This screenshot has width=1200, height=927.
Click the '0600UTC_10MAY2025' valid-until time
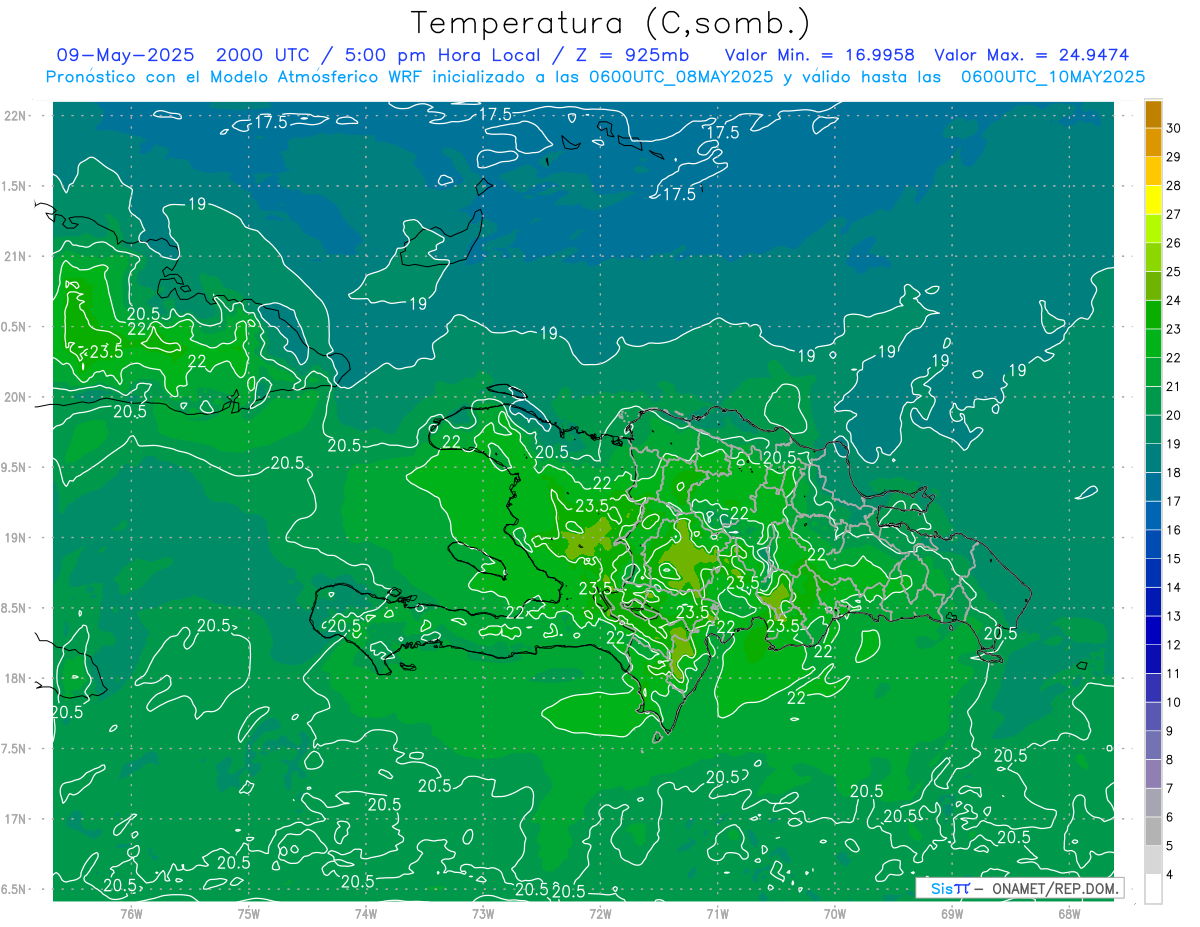[x=1053, y=76]
